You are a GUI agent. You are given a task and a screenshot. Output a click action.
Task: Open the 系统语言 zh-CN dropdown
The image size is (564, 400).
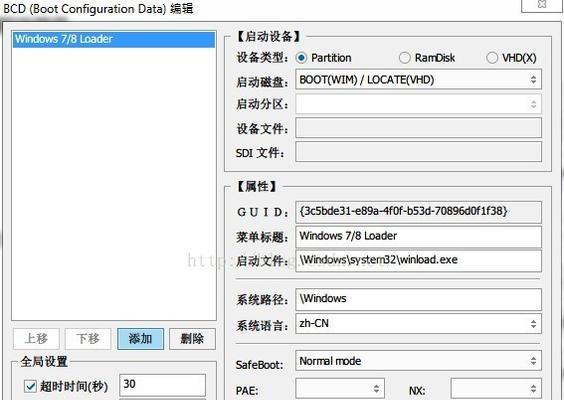point(418,323)
